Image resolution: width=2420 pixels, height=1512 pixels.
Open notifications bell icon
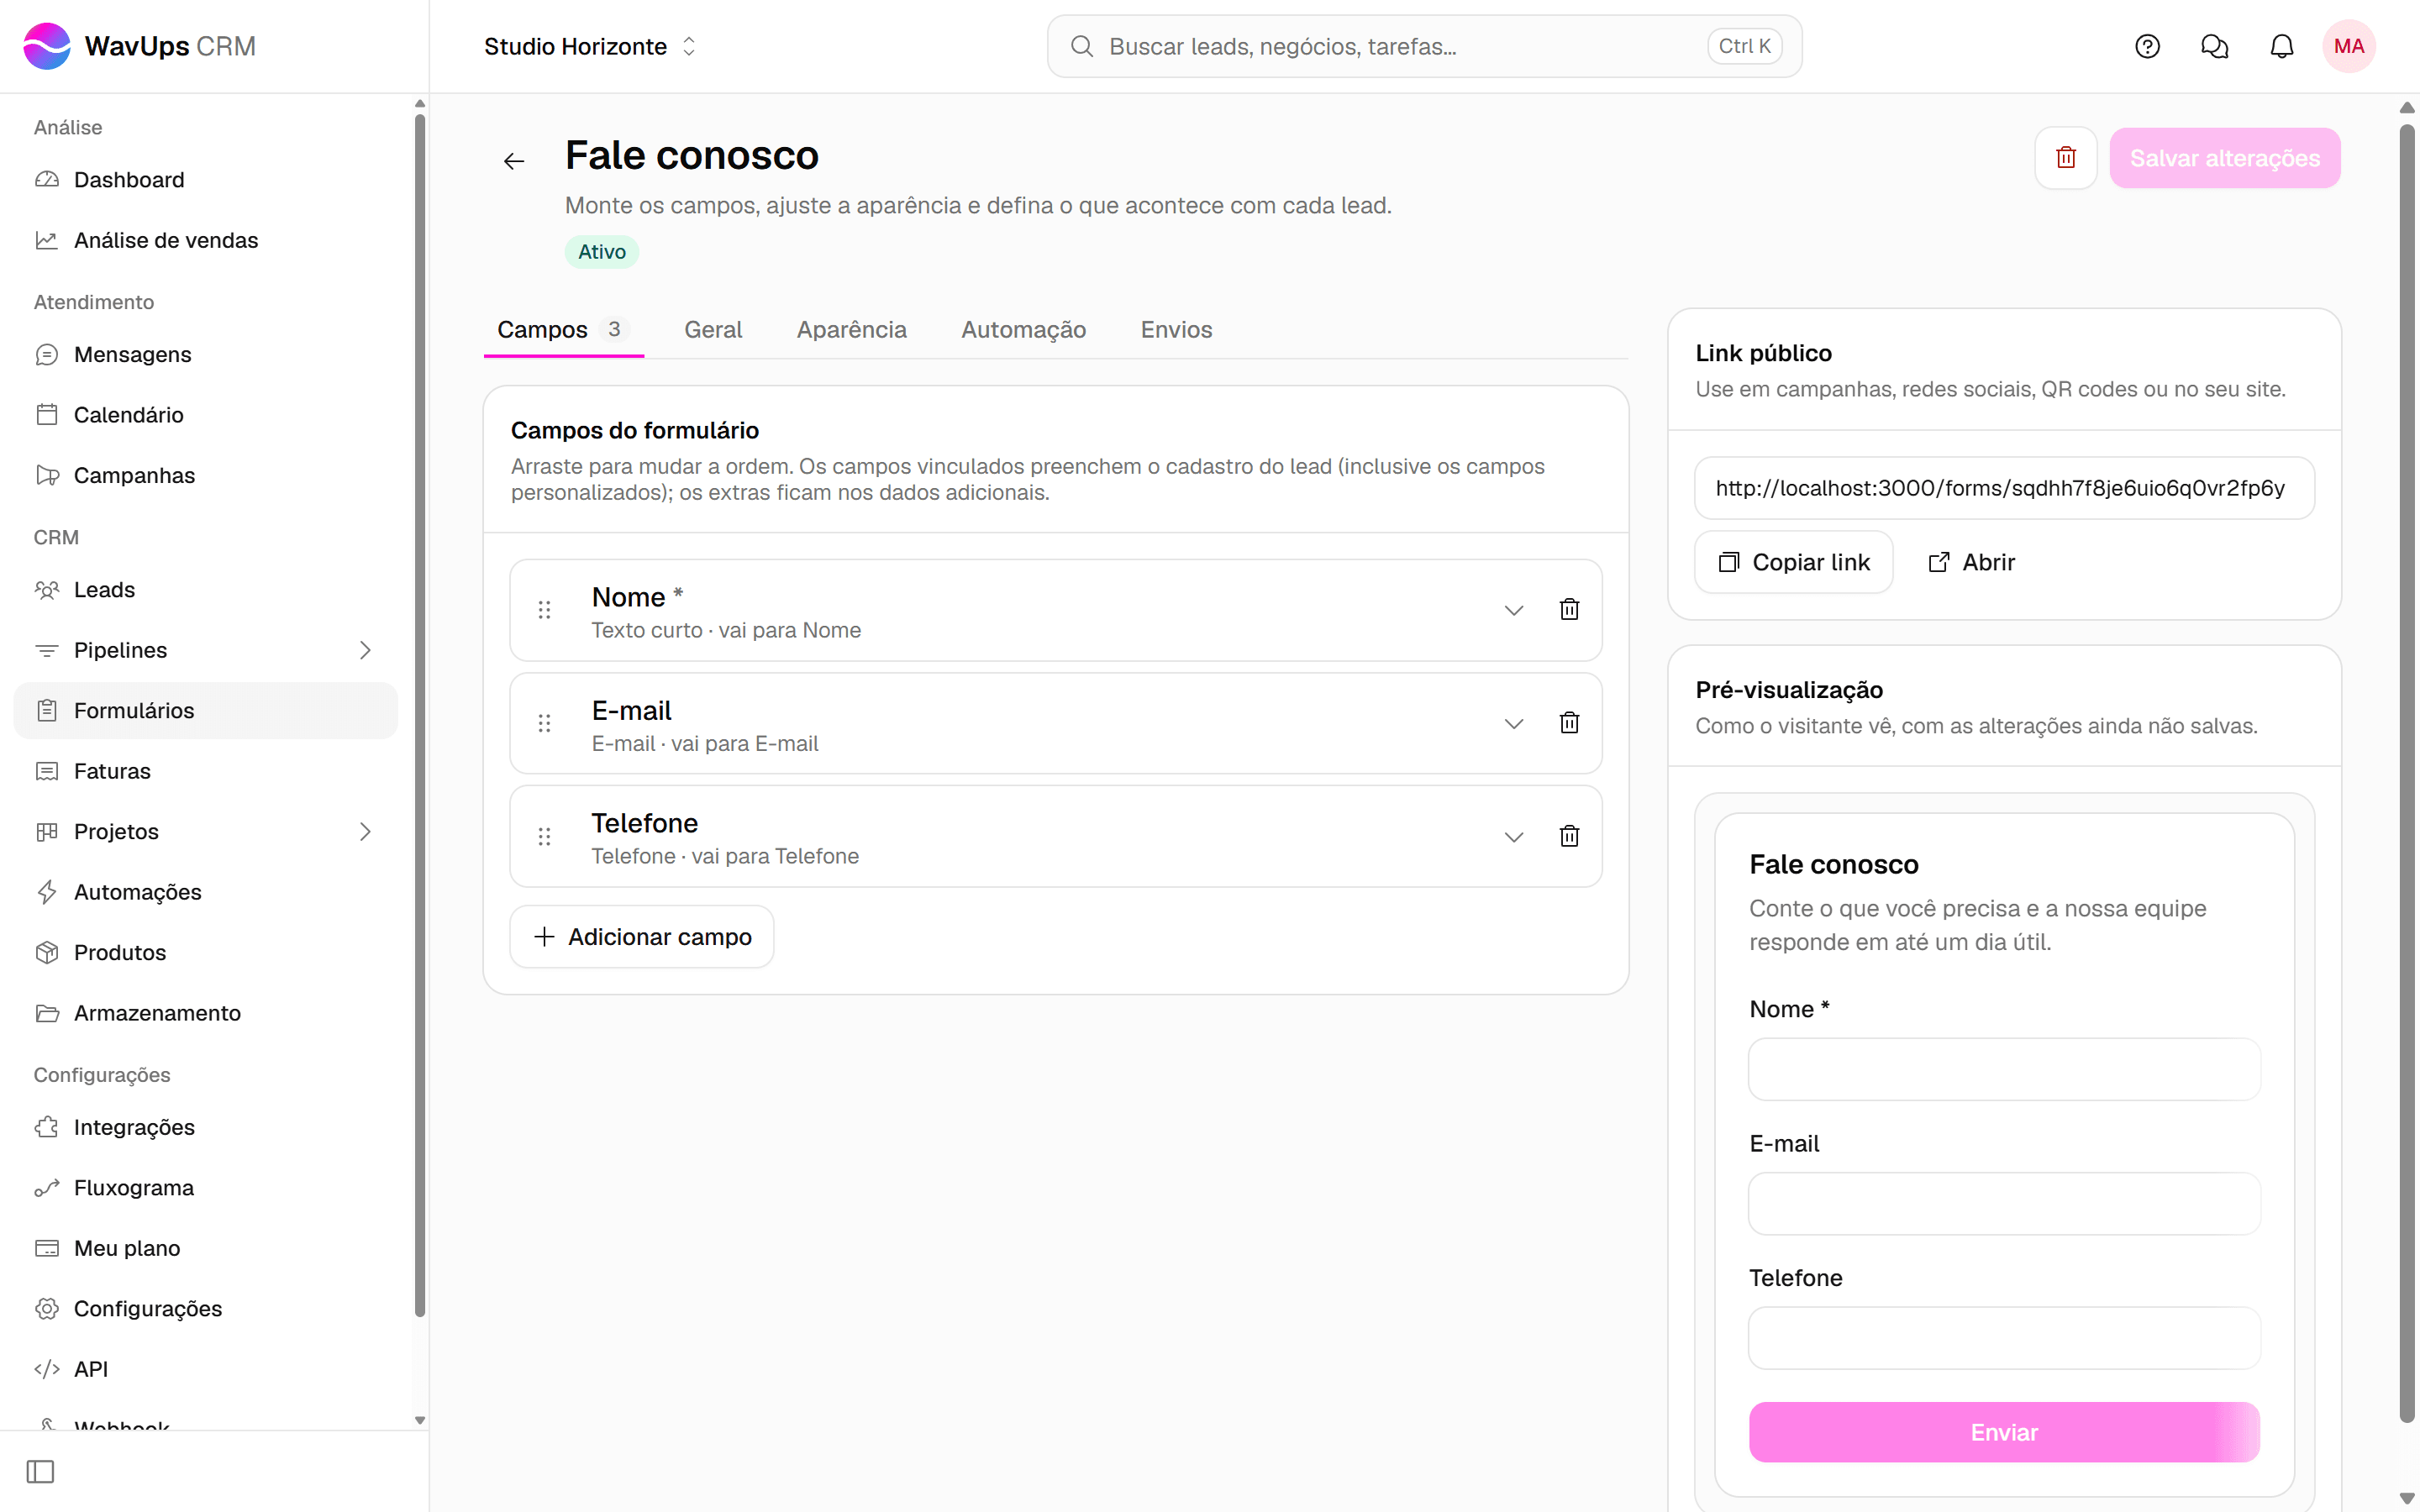click(x=2281, y=46)
